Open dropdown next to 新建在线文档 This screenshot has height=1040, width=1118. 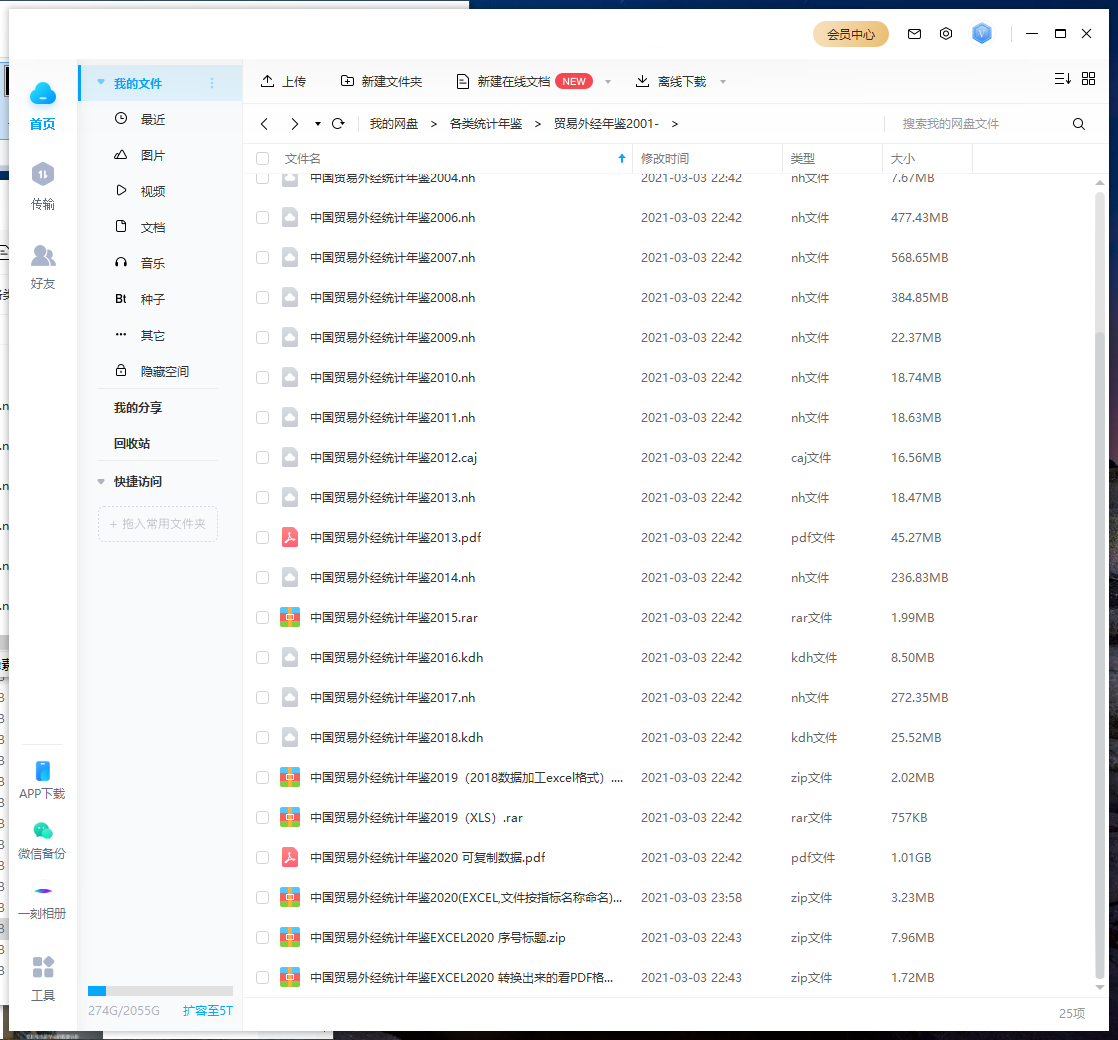tap(608, 82)
